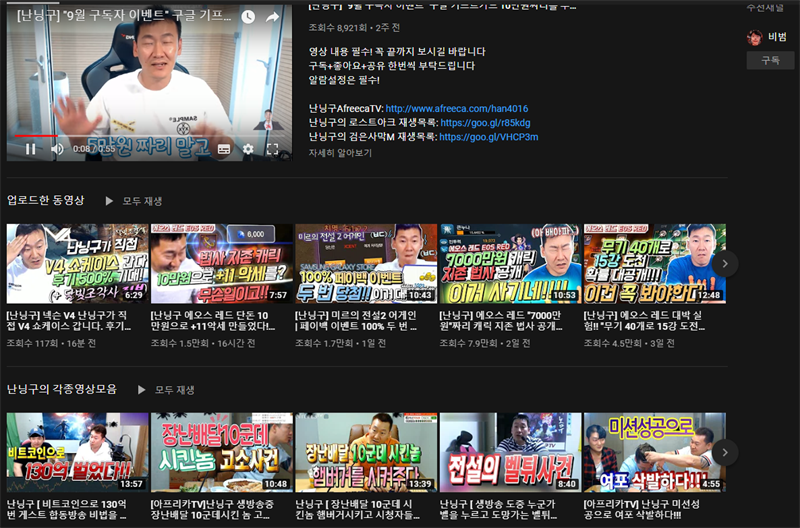Screen dimensions: 800x528
Task: Click the Watch Later clock icon
Action: pos(247,17)
